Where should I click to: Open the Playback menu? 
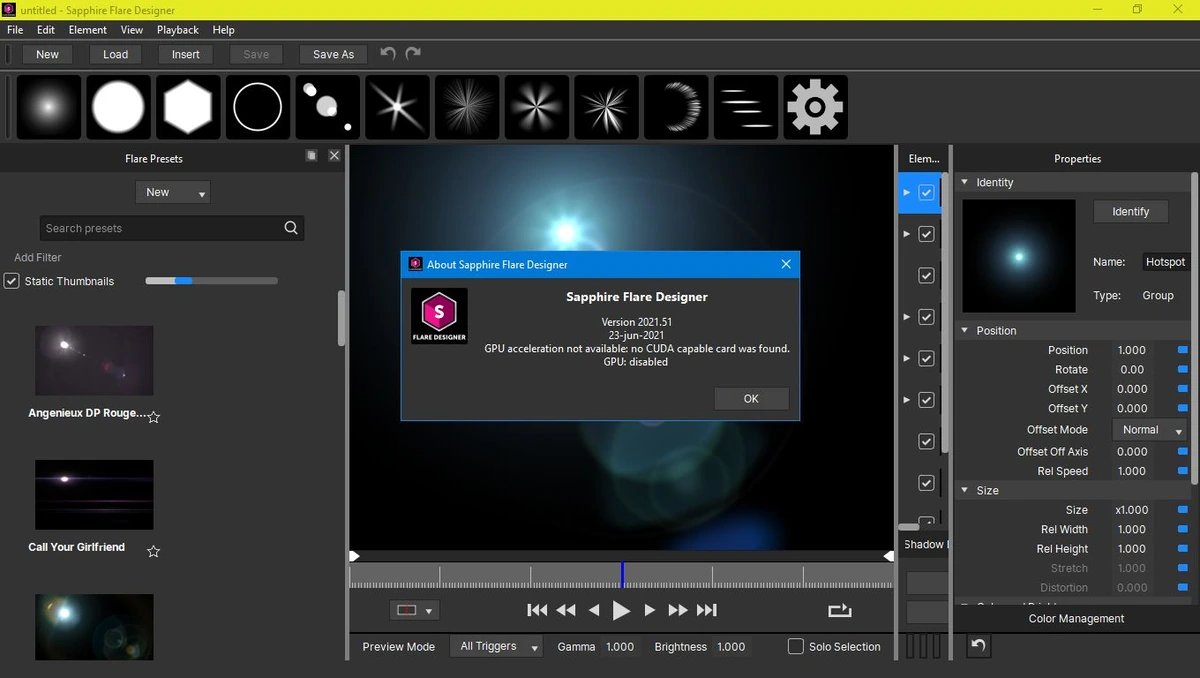pyautogui.click(x=178, y=30)
